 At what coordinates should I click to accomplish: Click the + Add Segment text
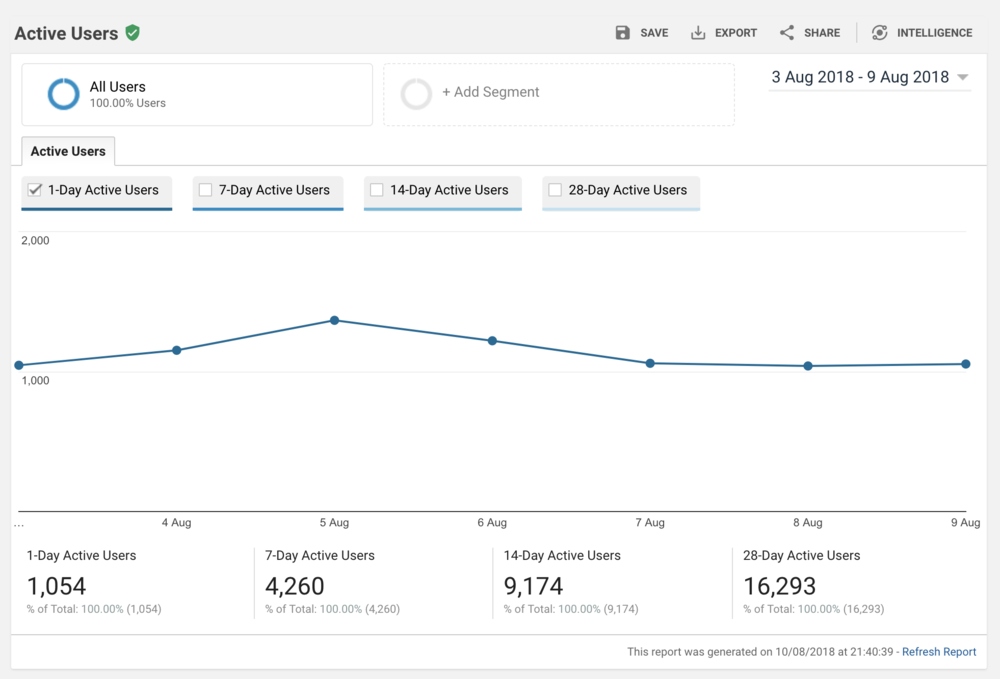[x=490, y=92]
